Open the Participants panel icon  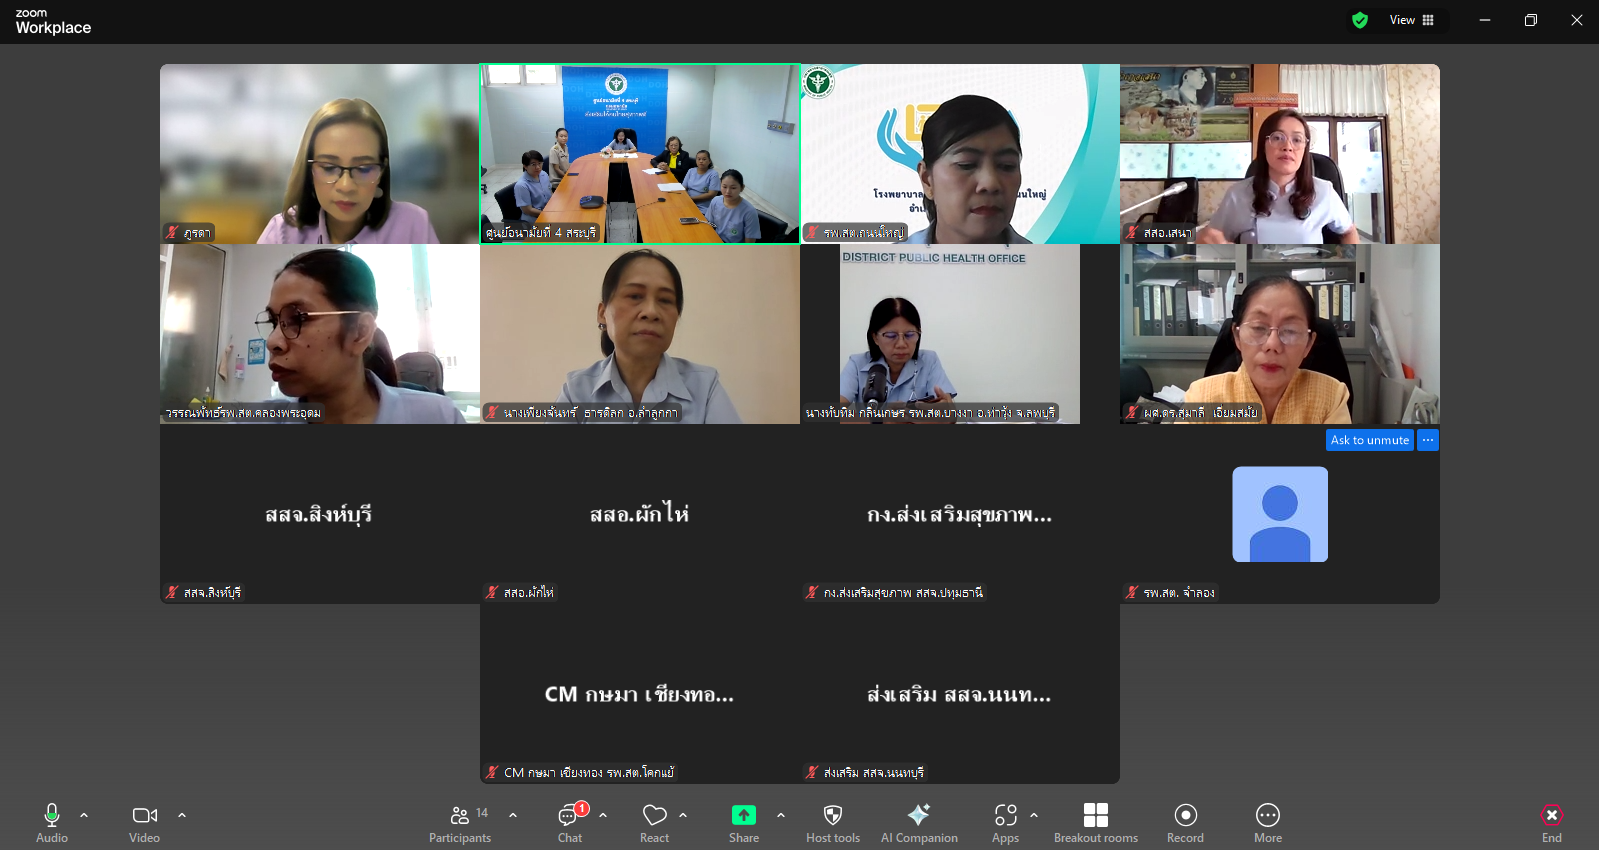pyautogui.click(x=460, y=815)
